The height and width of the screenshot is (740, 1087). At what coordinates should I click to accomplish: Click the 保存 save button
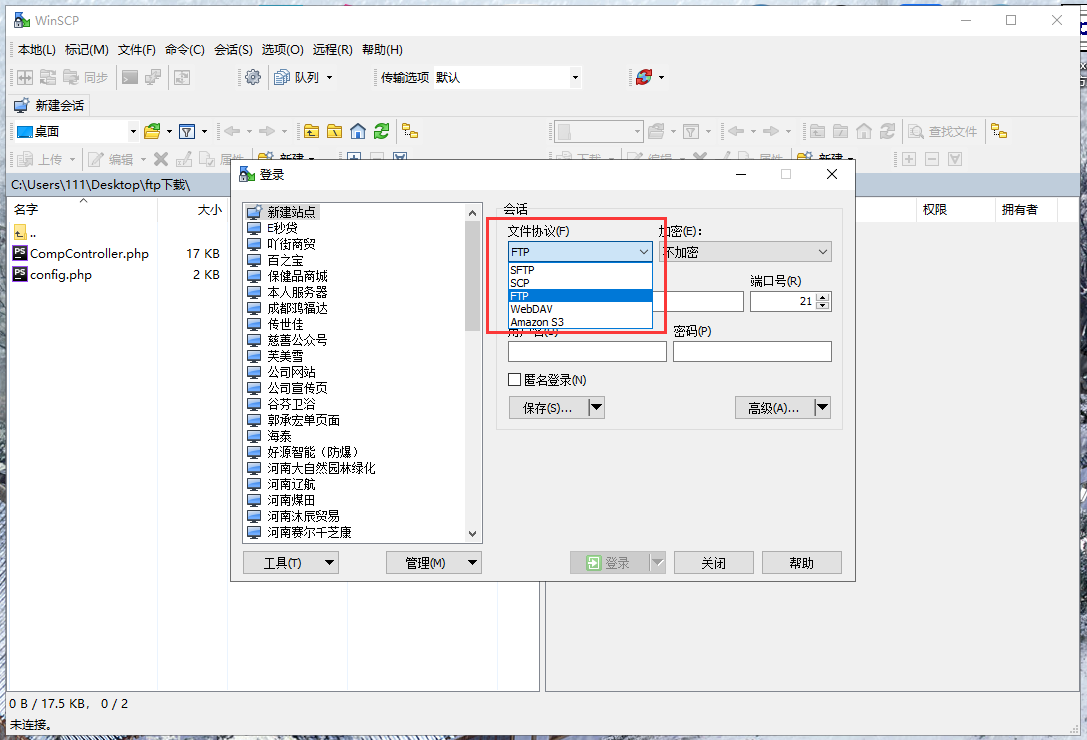548,408
